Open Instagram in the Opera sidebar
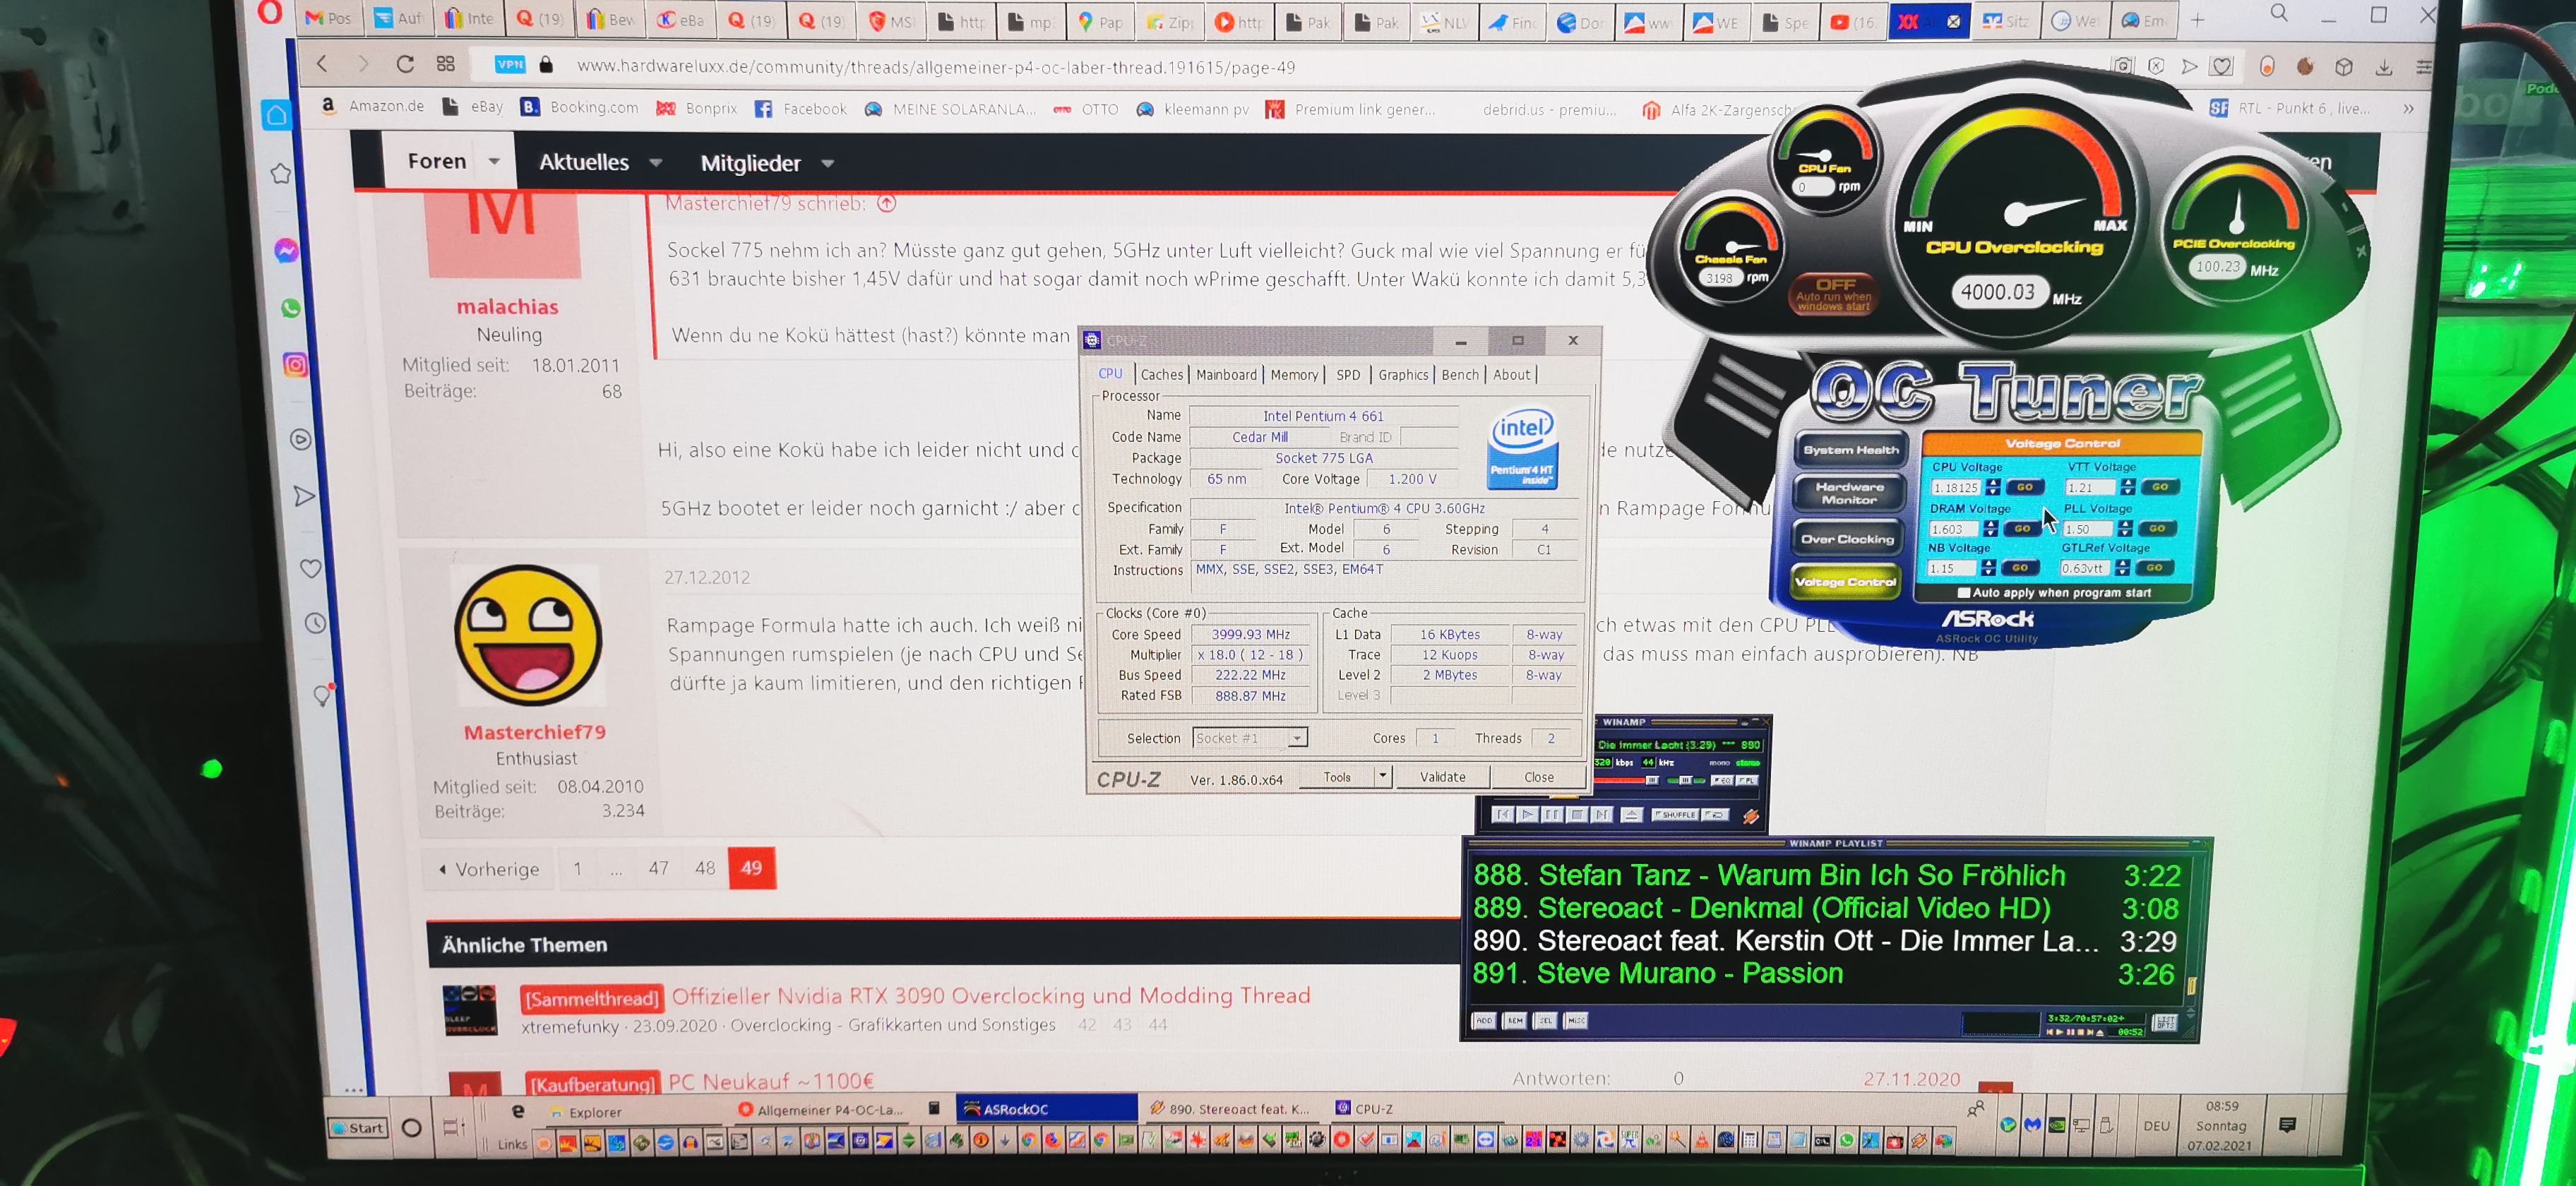This screenshot has height=1186, width=2576. pos(295,365)
